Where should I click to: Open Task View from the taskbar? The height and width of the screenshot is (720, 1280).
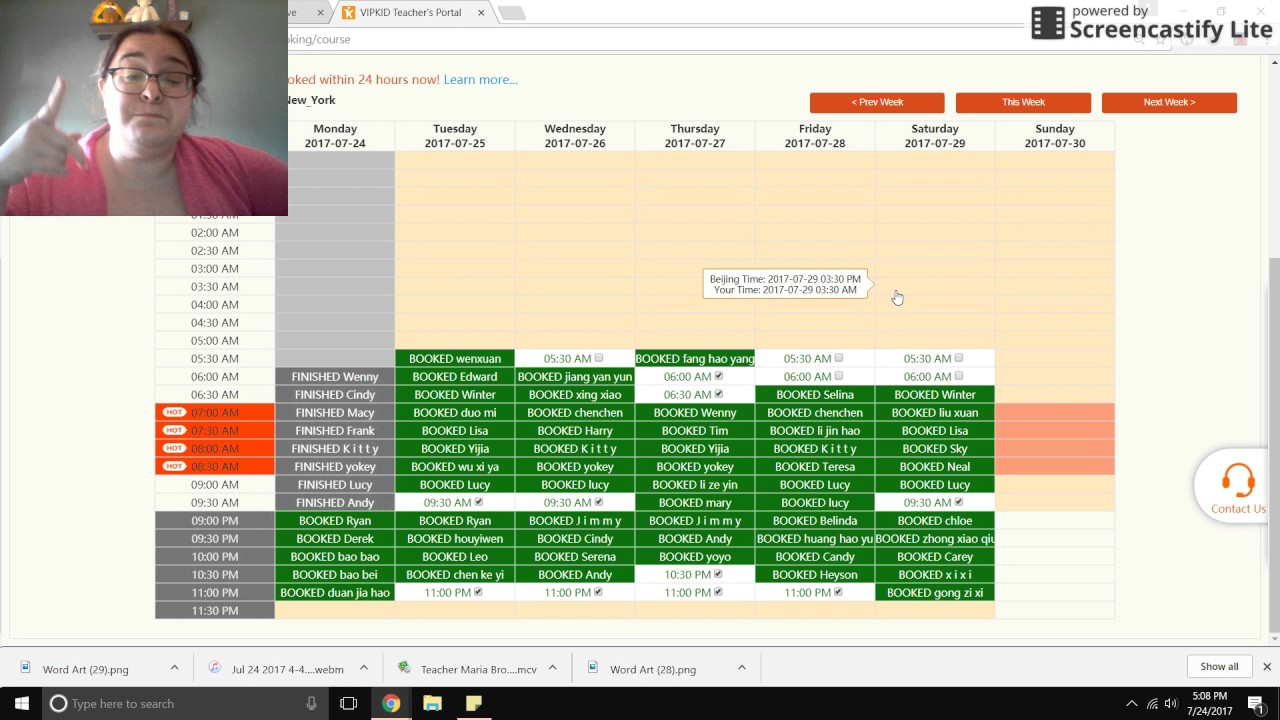(x=348, y=704)
